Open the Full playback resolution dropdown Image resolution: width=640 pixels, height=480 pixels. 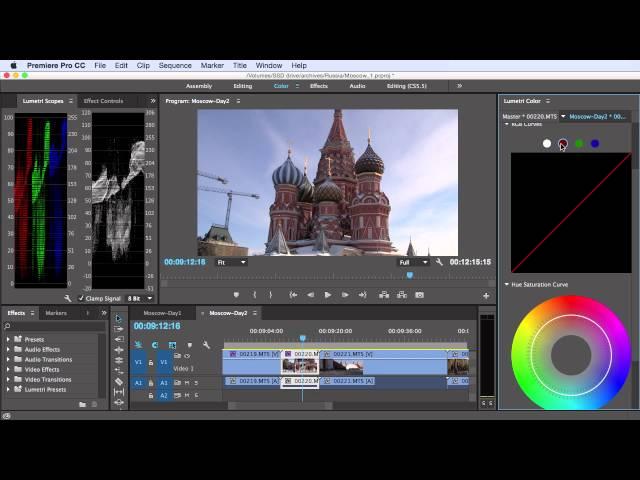(413, 262)
